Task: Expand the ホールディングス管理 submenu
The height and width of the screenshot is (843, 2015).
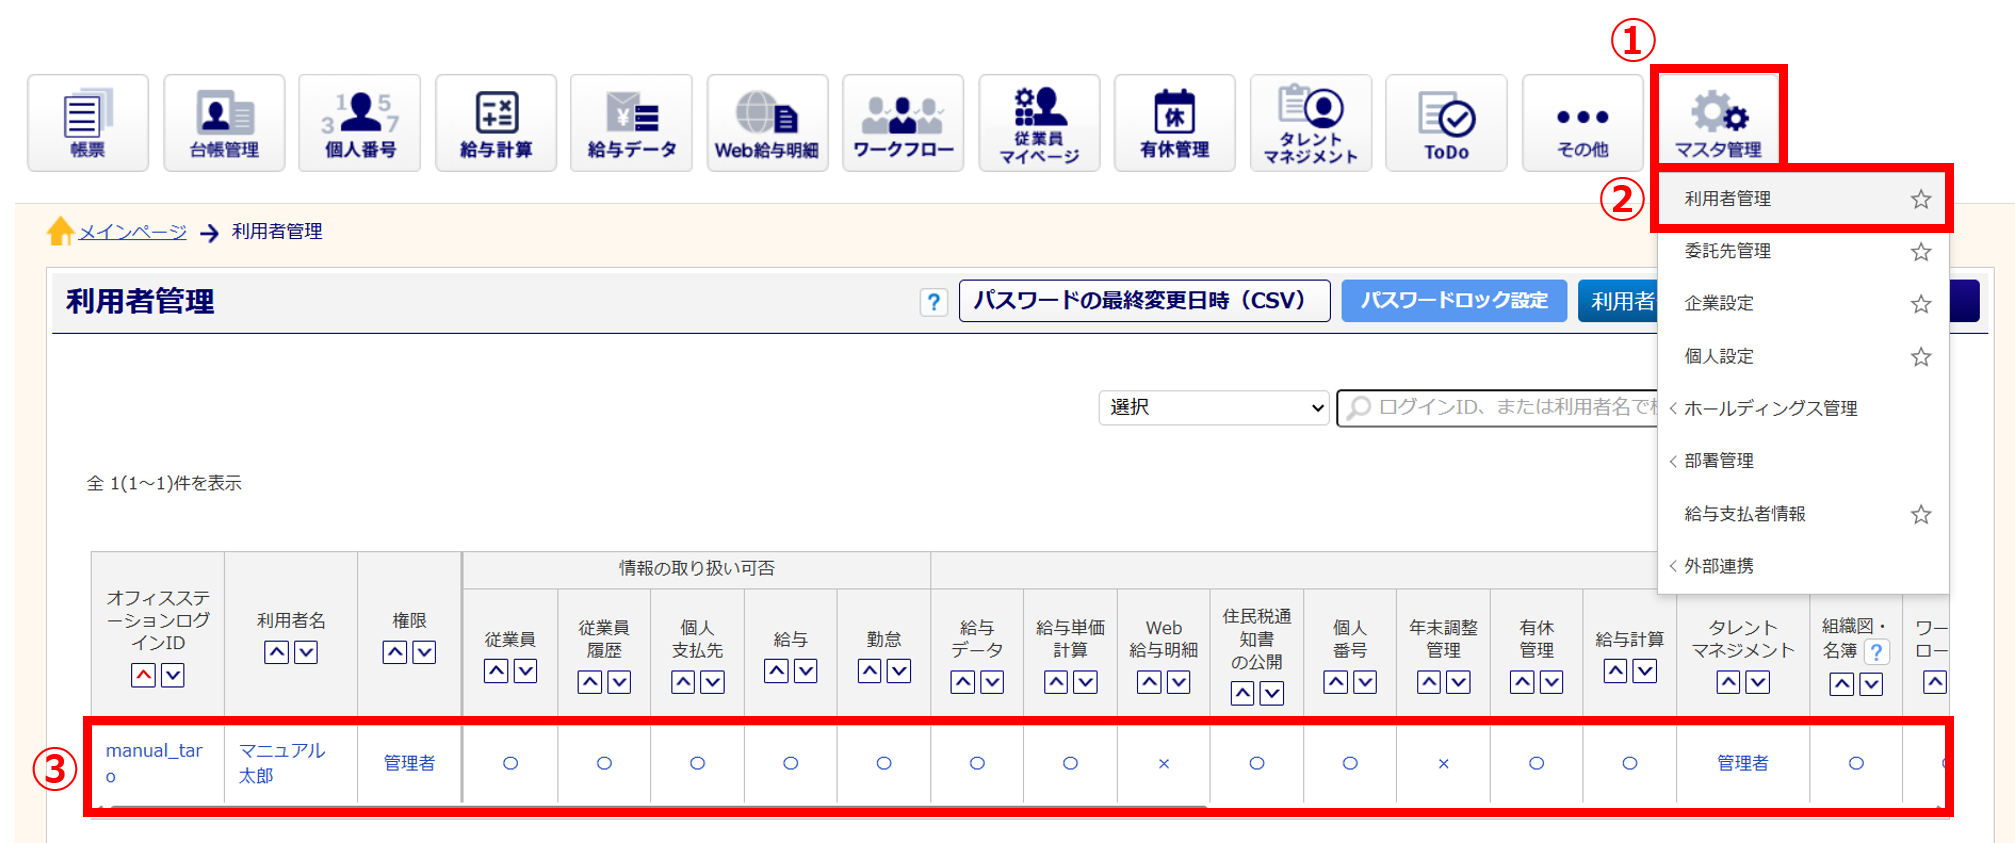Action: [x=1770, y=408]
